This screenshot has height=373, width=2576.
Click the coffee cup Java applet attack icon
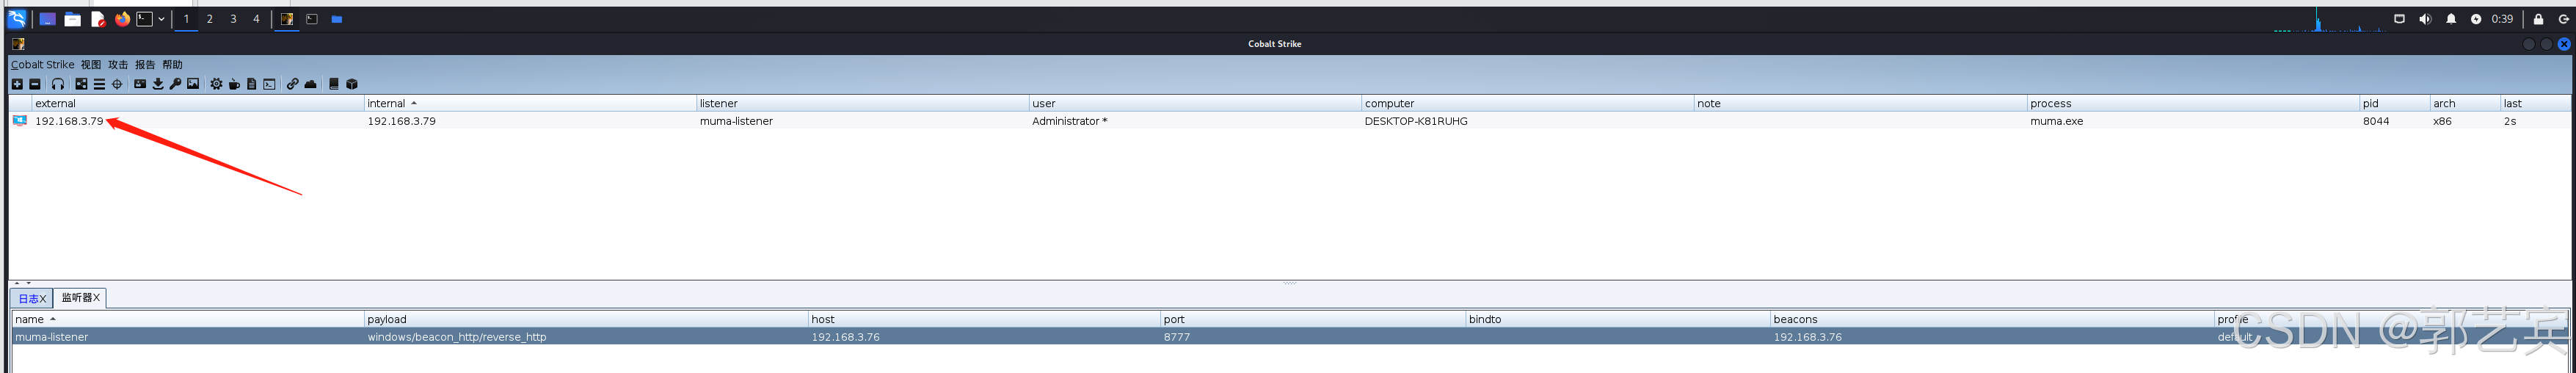point(234,84)
